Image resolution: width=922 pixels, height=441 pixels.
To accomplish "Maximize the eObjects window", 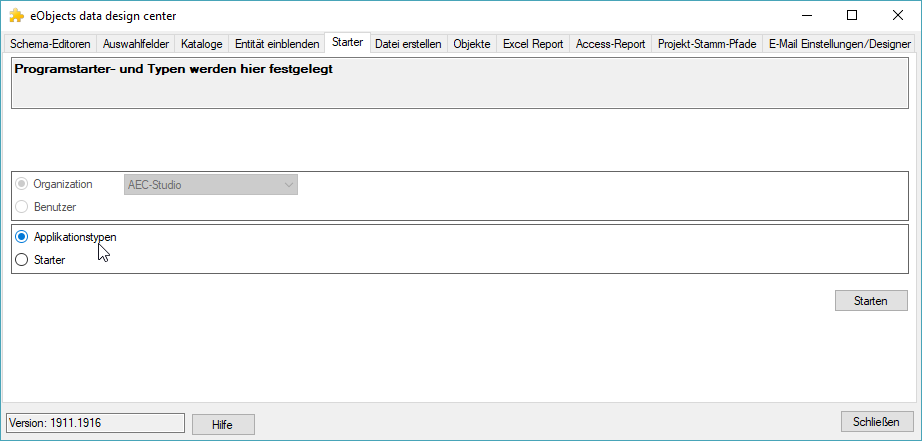I will click(851, 16).
